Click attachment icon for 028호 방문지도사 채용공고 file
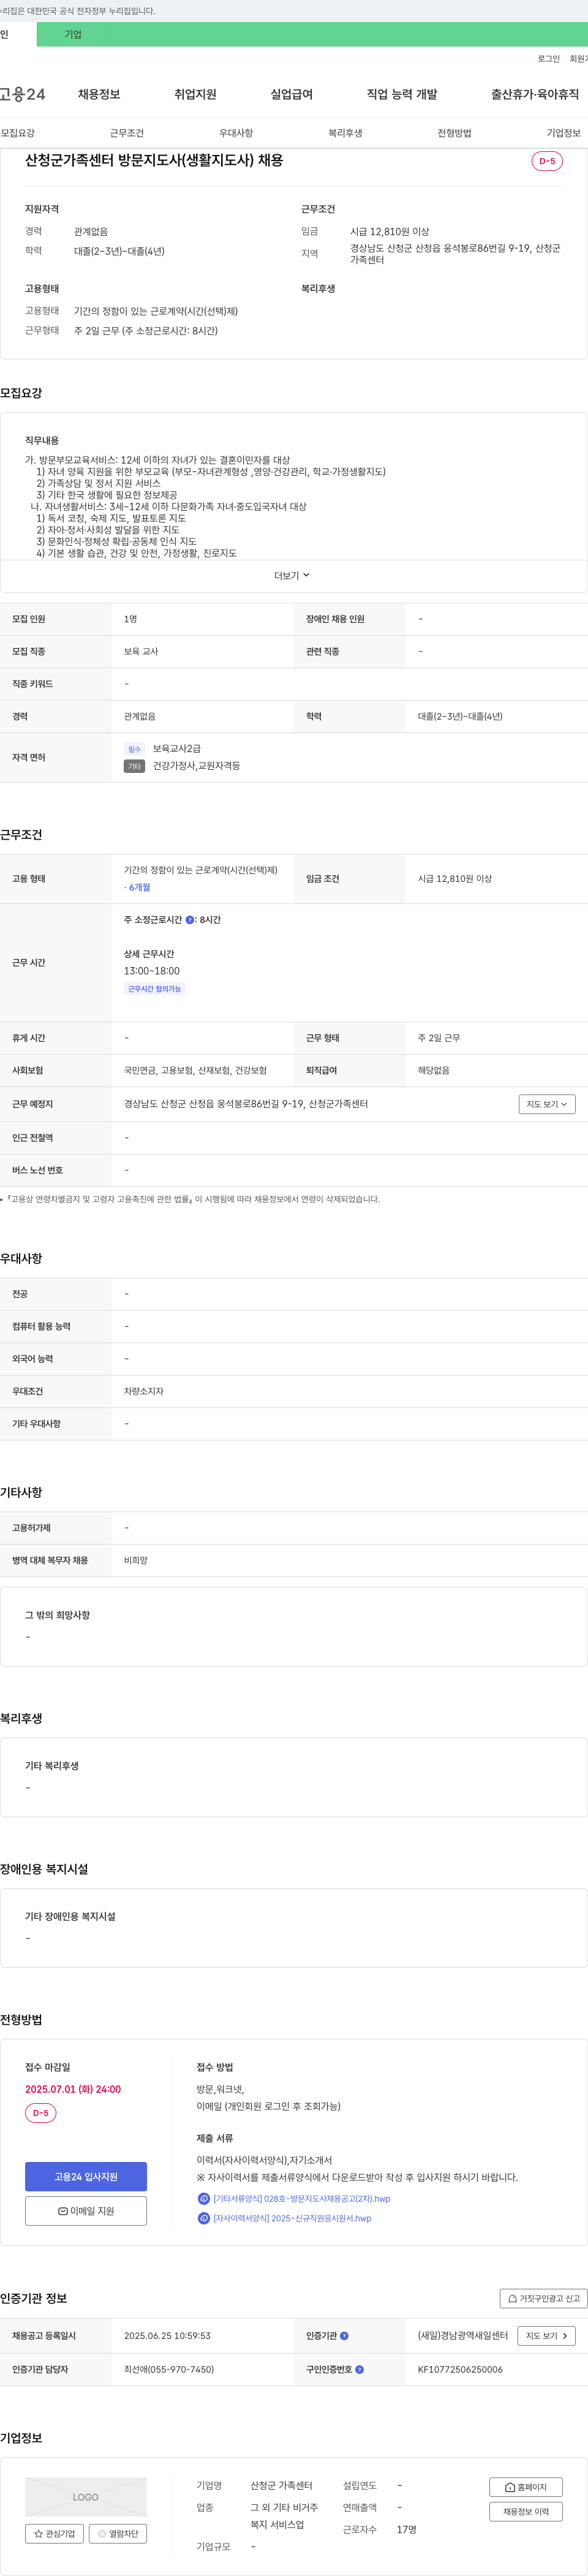Screen dimensions: 588x2576 [x=204, y=2198]
